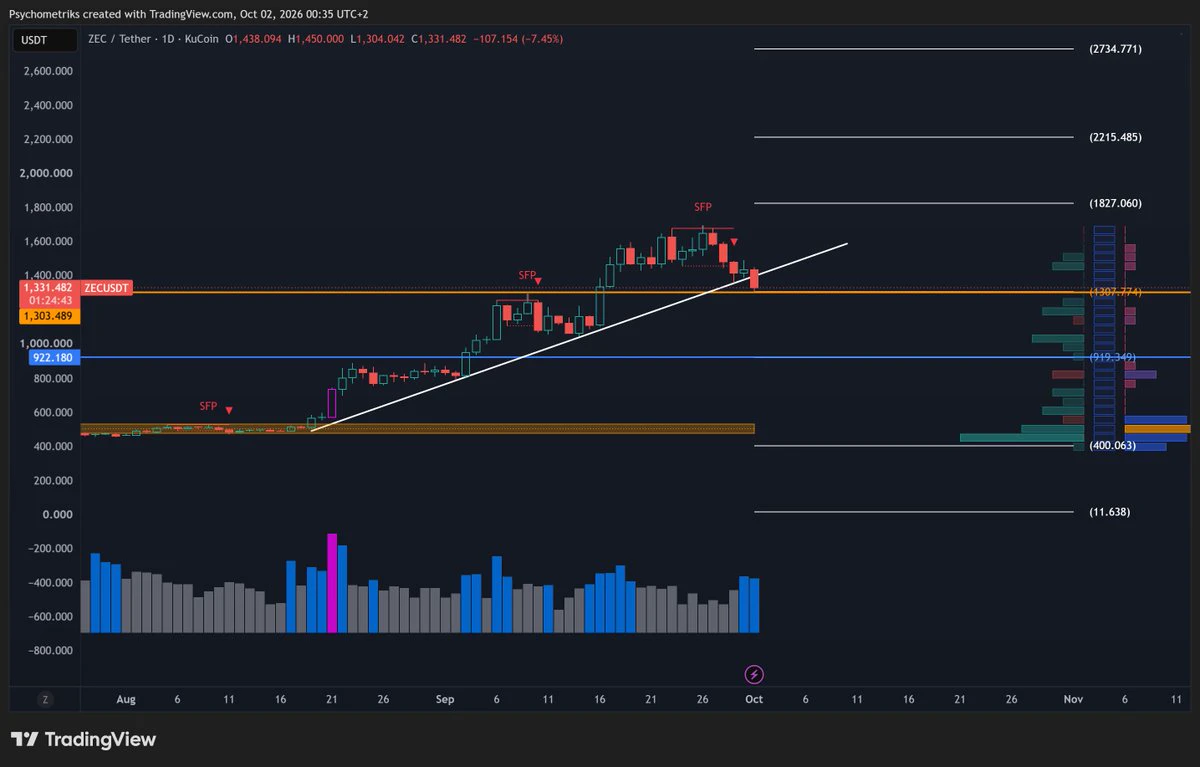Click the change value −107.154 (−7.45%)
Viewport: 1200px width, 767px height.
pos(520,39)
